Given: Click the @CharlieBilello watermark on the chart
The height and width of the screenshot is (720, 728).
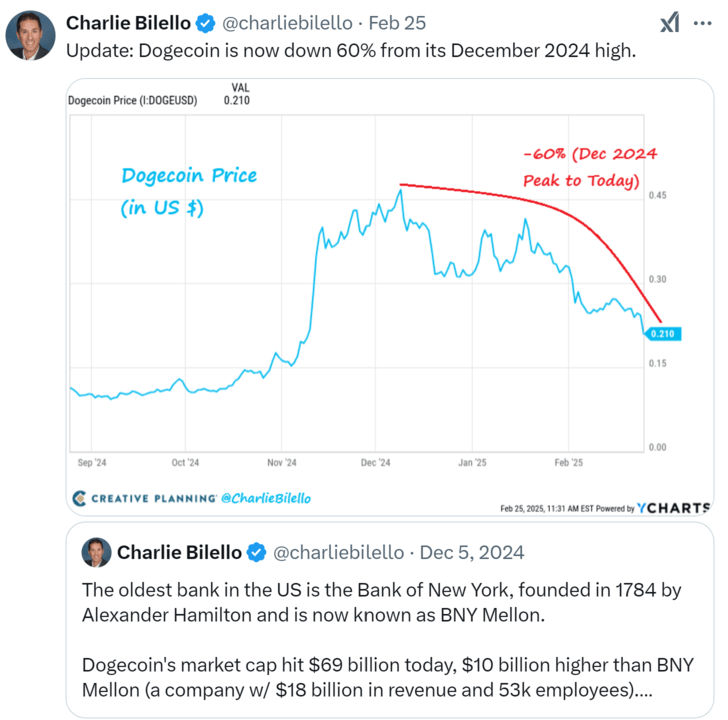Looking at the screenshot, I should [264, 498].
